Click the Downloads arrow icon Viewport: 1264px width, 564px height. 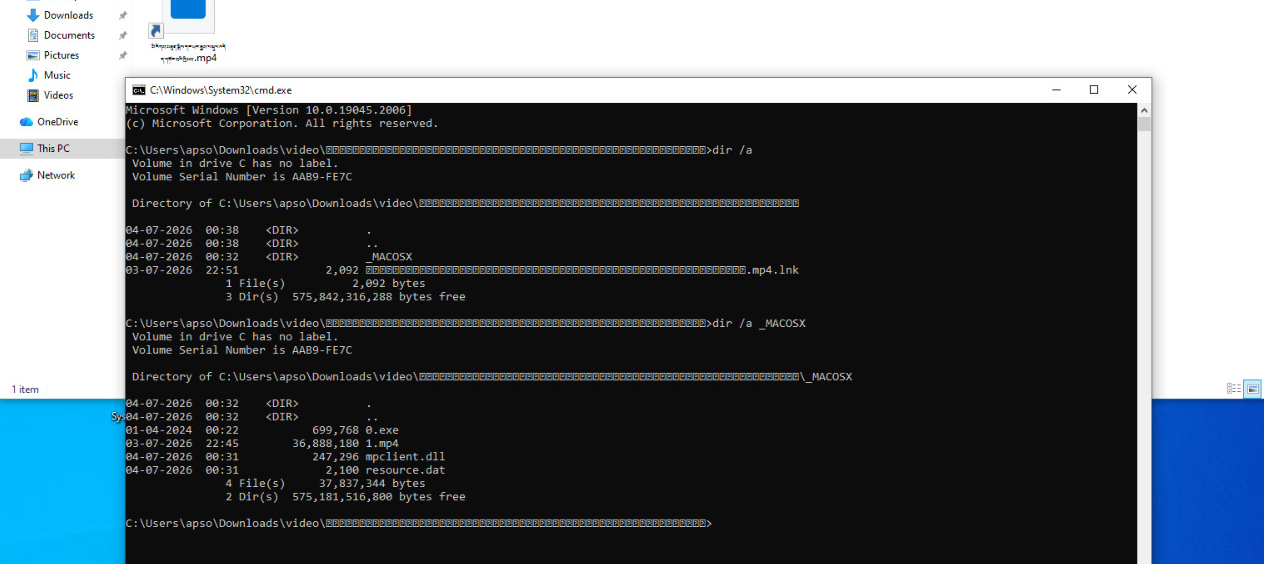[x=33, y=15]
